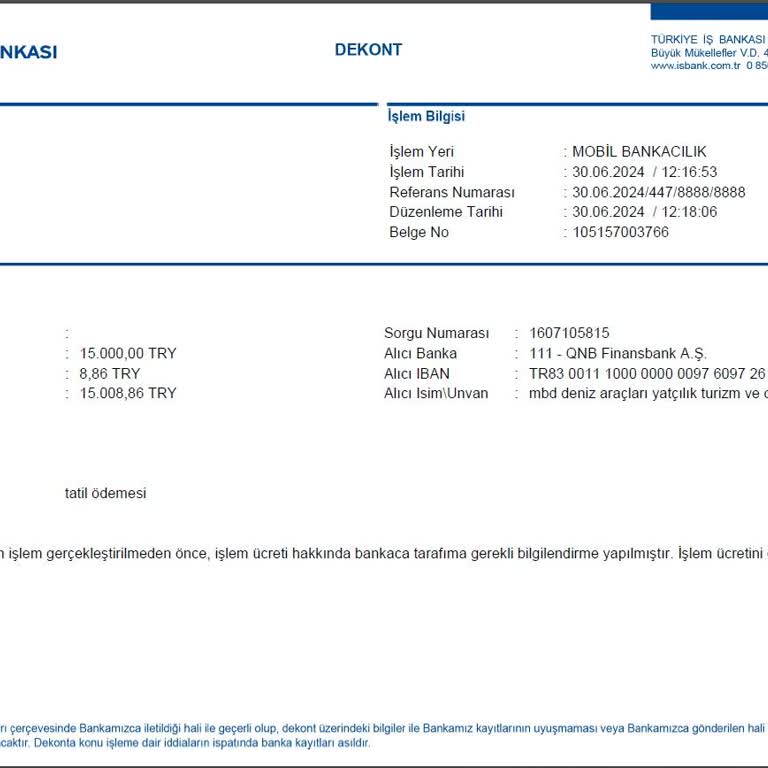This screenshot has width=768, height=768.
Task: Click the DEKONT heading
Action: click(x=368, y=50)
